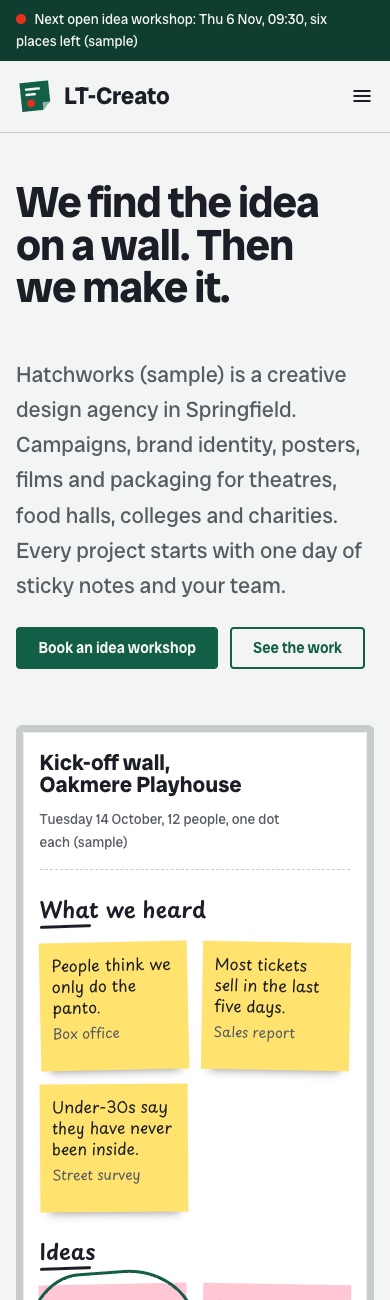The width and height of the screenshot is (390, 1300).
Task: Click the 'Sales report' source label
Action: 254,1033
